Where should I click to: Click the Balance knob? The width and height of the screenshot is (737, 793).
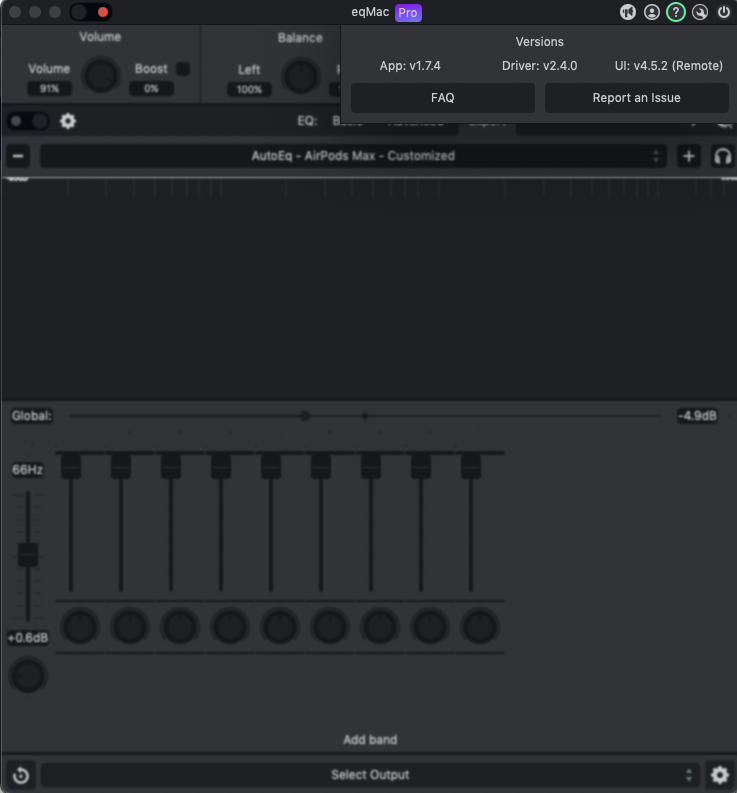300,77
